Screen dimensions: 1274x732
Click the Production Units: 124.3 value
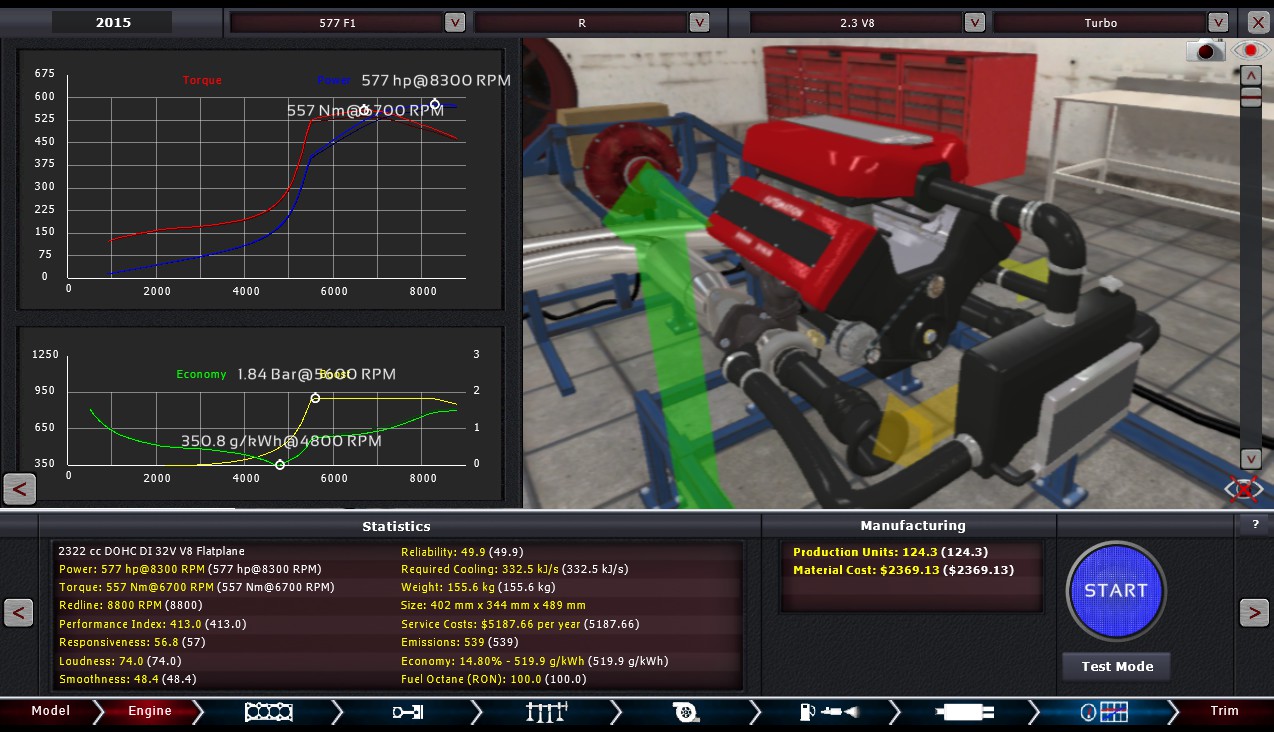tap(890, 552)
